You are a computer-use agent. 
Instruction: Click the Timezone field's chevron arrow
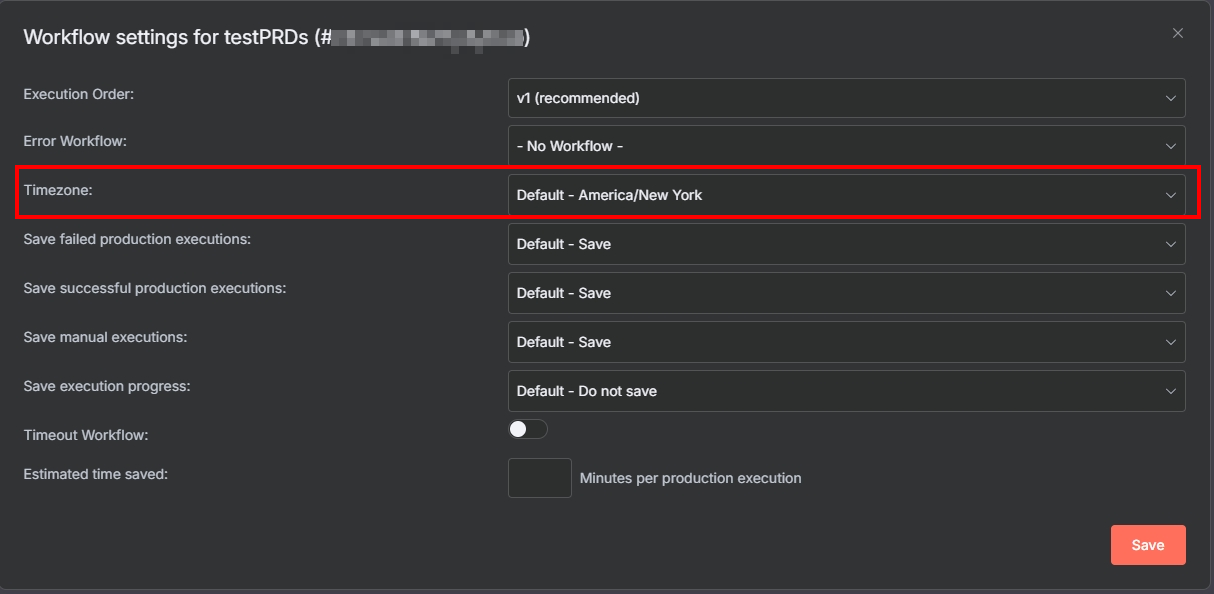click(x=1170, y=195)
